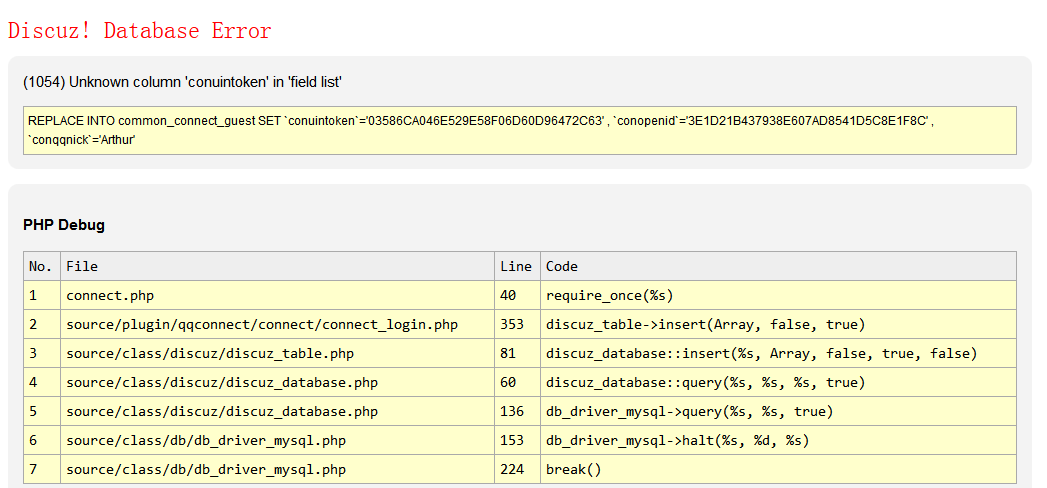Click line number 40 cell
Viewport: 1047px width, 488px height.
[x=517, y=295]
